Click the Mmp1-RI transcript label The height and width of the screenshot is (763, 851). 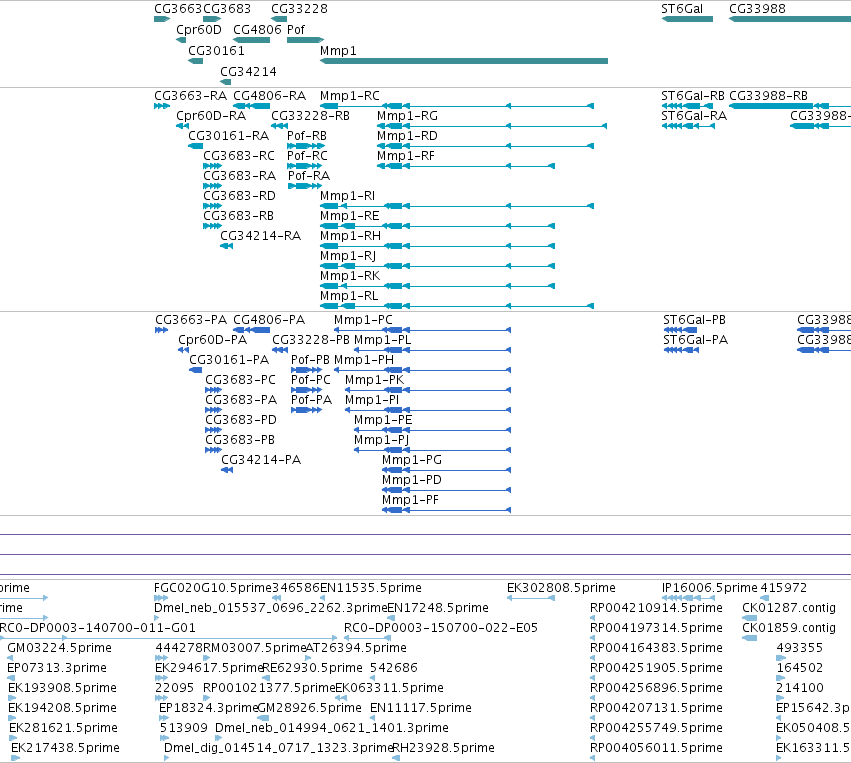point(347,195)
